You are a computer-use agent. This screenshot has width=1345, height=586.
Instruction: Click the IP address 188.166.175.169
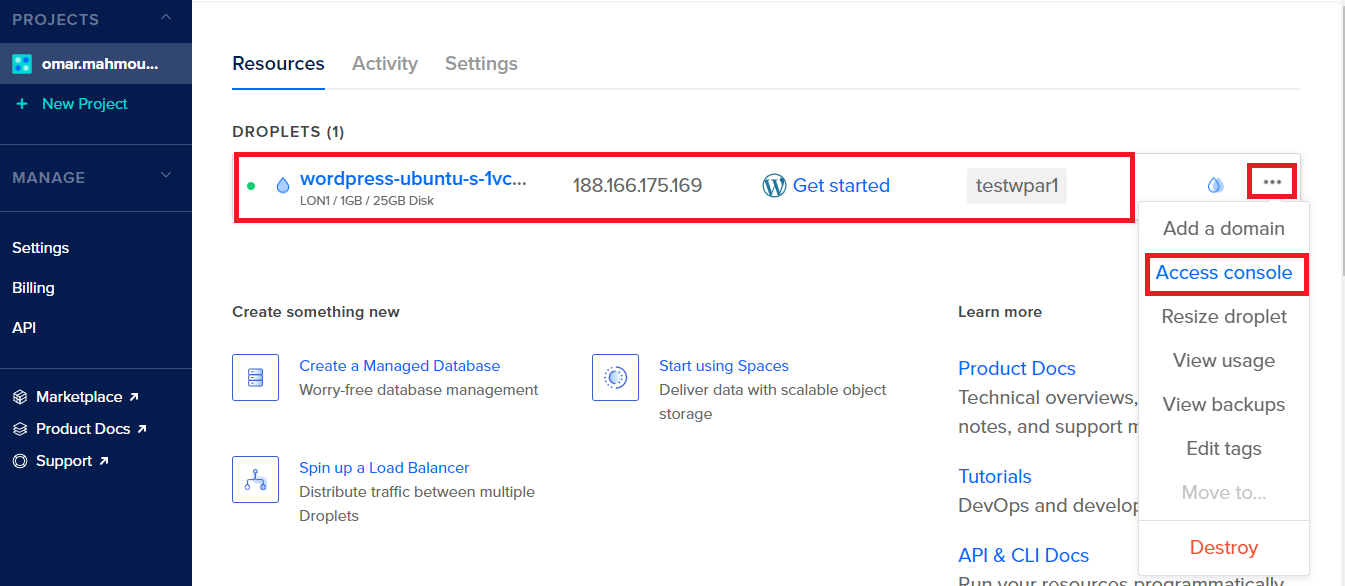(637, 186)
